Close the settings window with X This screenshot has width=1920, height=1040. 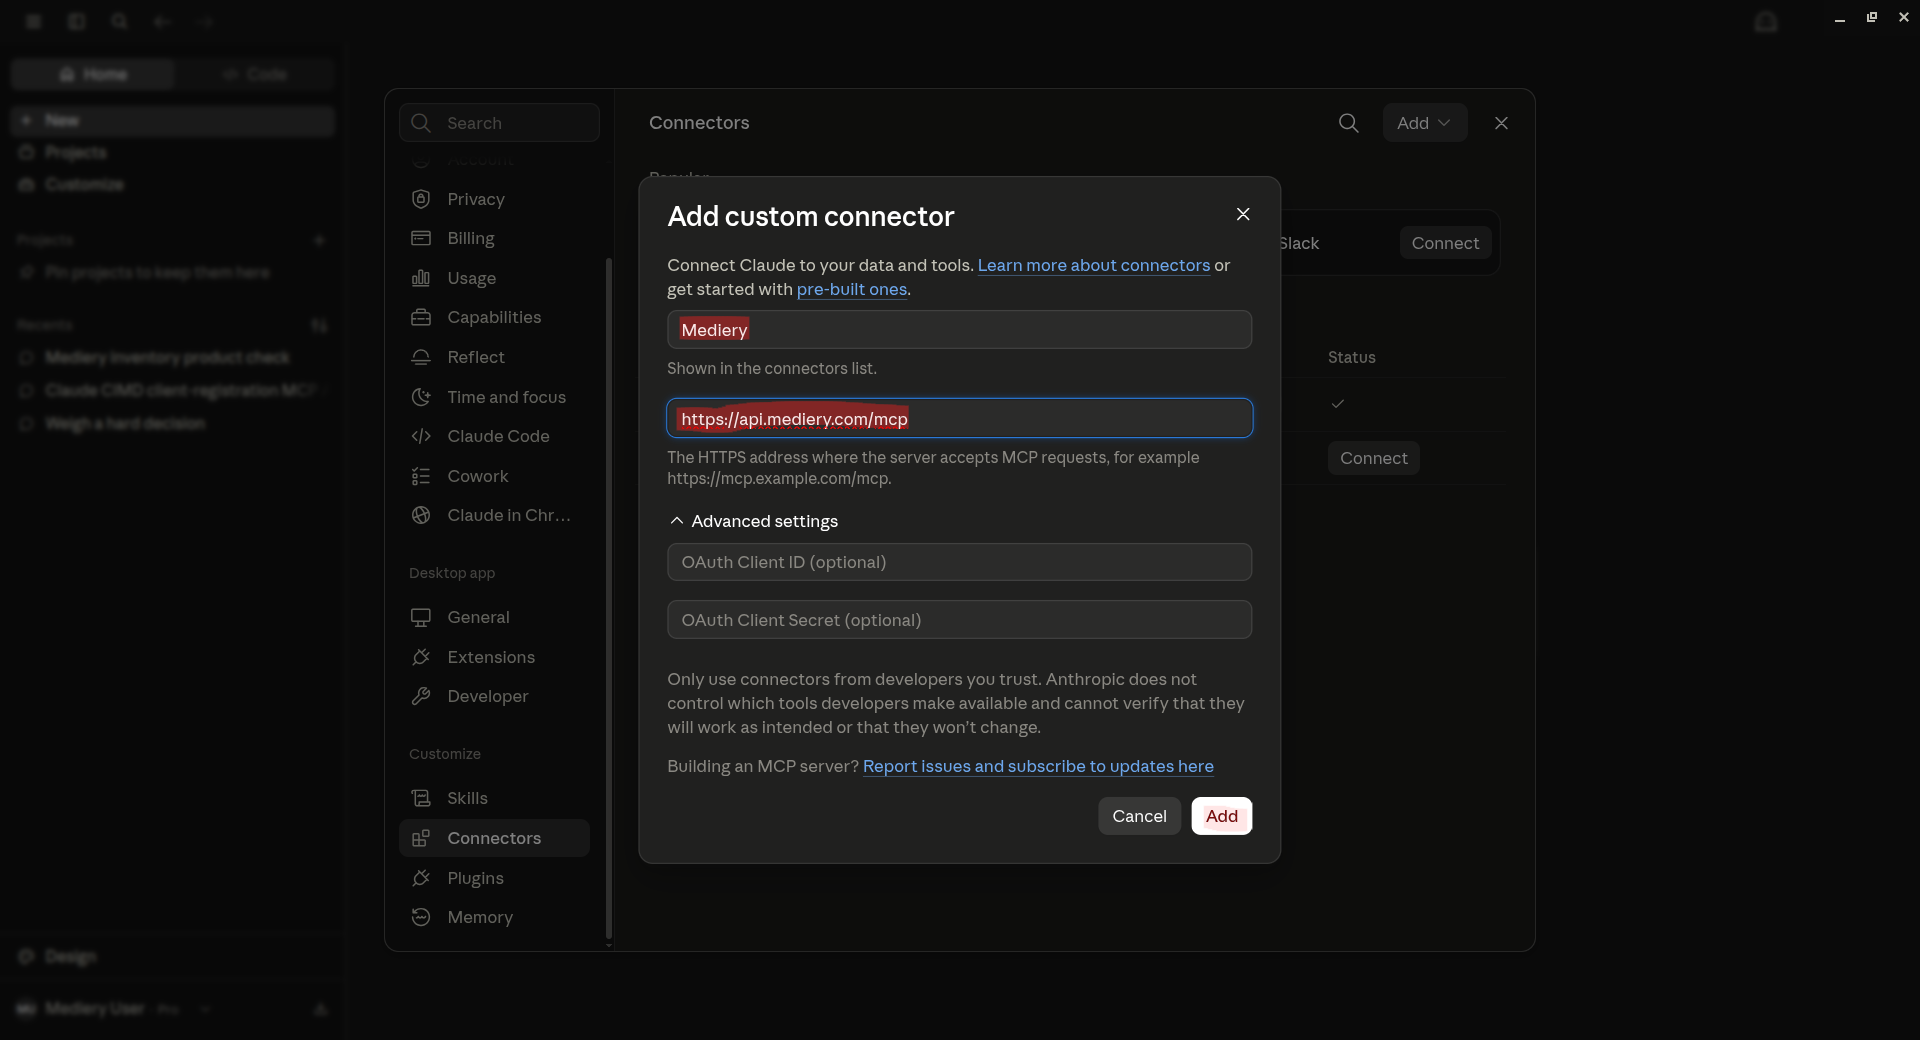pyautogui.click(x=1501, y=123)
